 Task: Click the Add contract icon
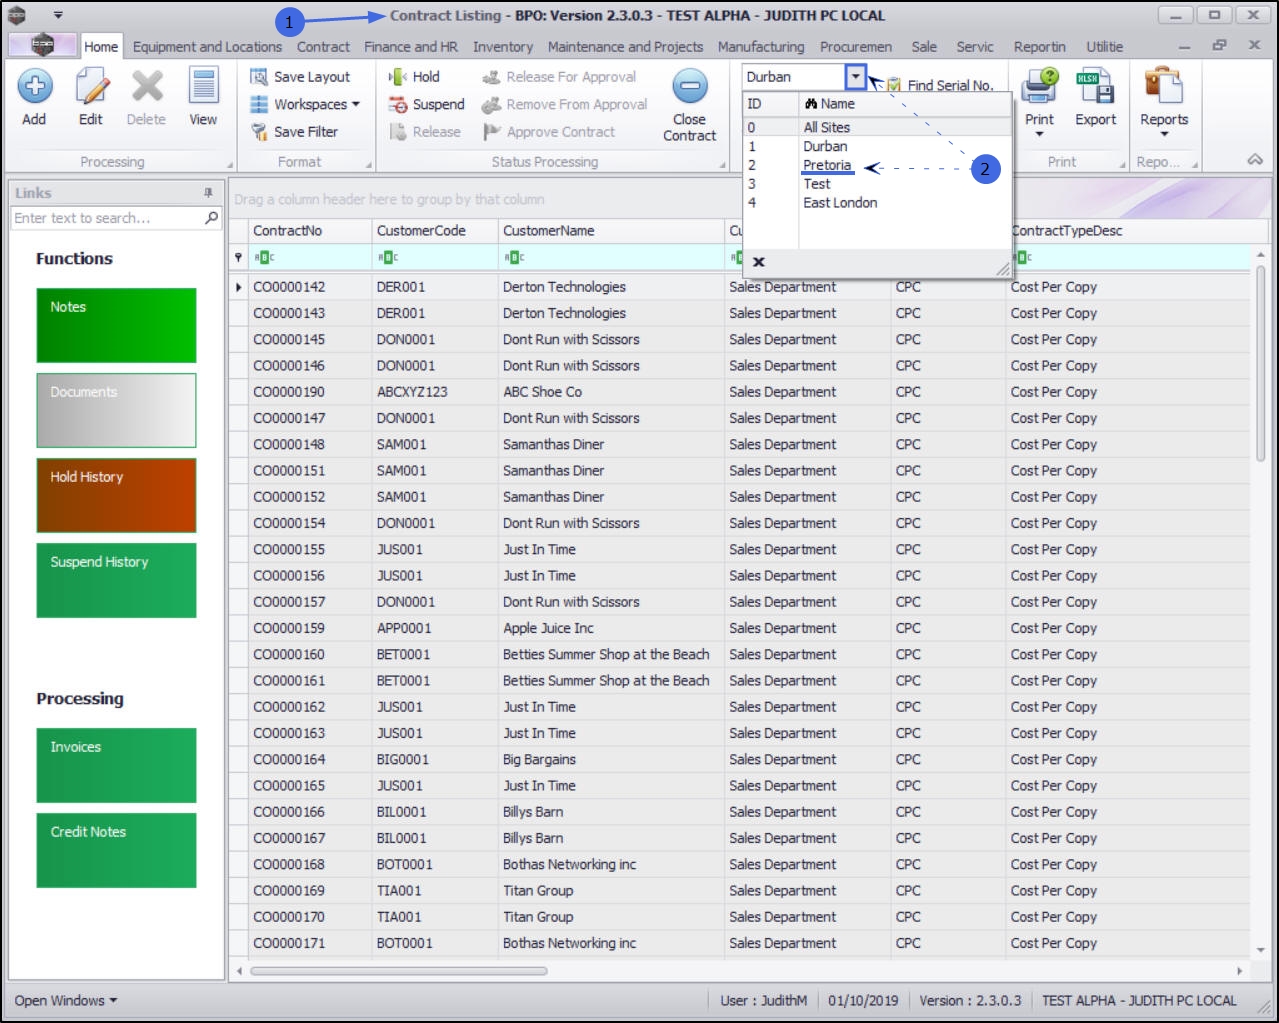point(35,87)
